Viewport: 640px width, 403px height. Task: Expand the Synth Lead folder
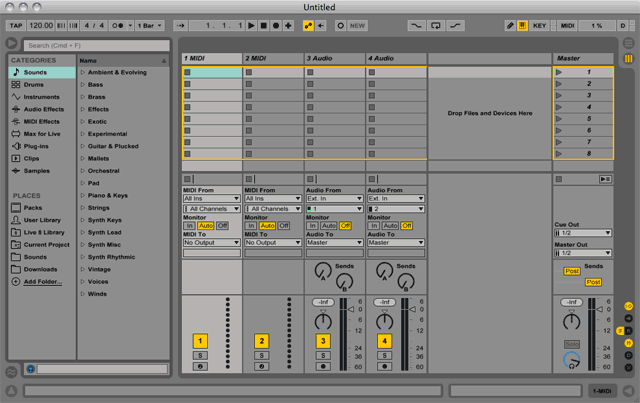[x=82, y=232]
